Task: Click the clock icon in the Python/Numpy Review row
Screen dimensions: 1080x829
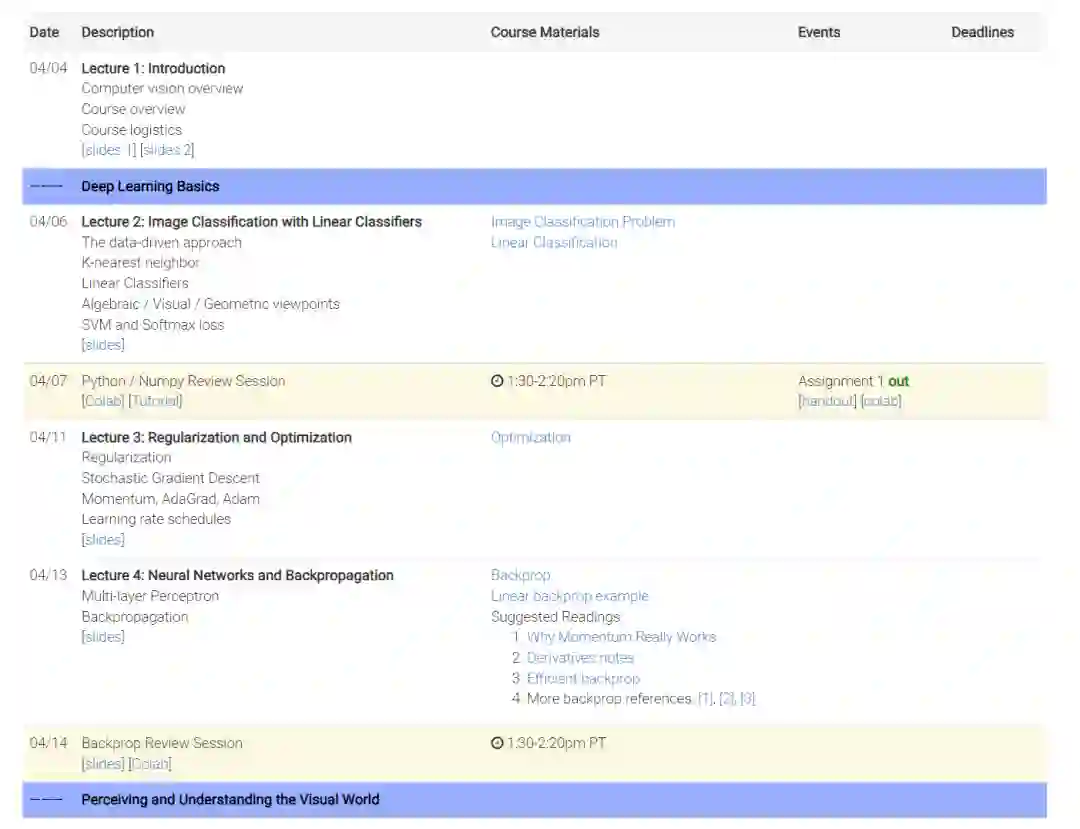Action: tap(497, 381)
